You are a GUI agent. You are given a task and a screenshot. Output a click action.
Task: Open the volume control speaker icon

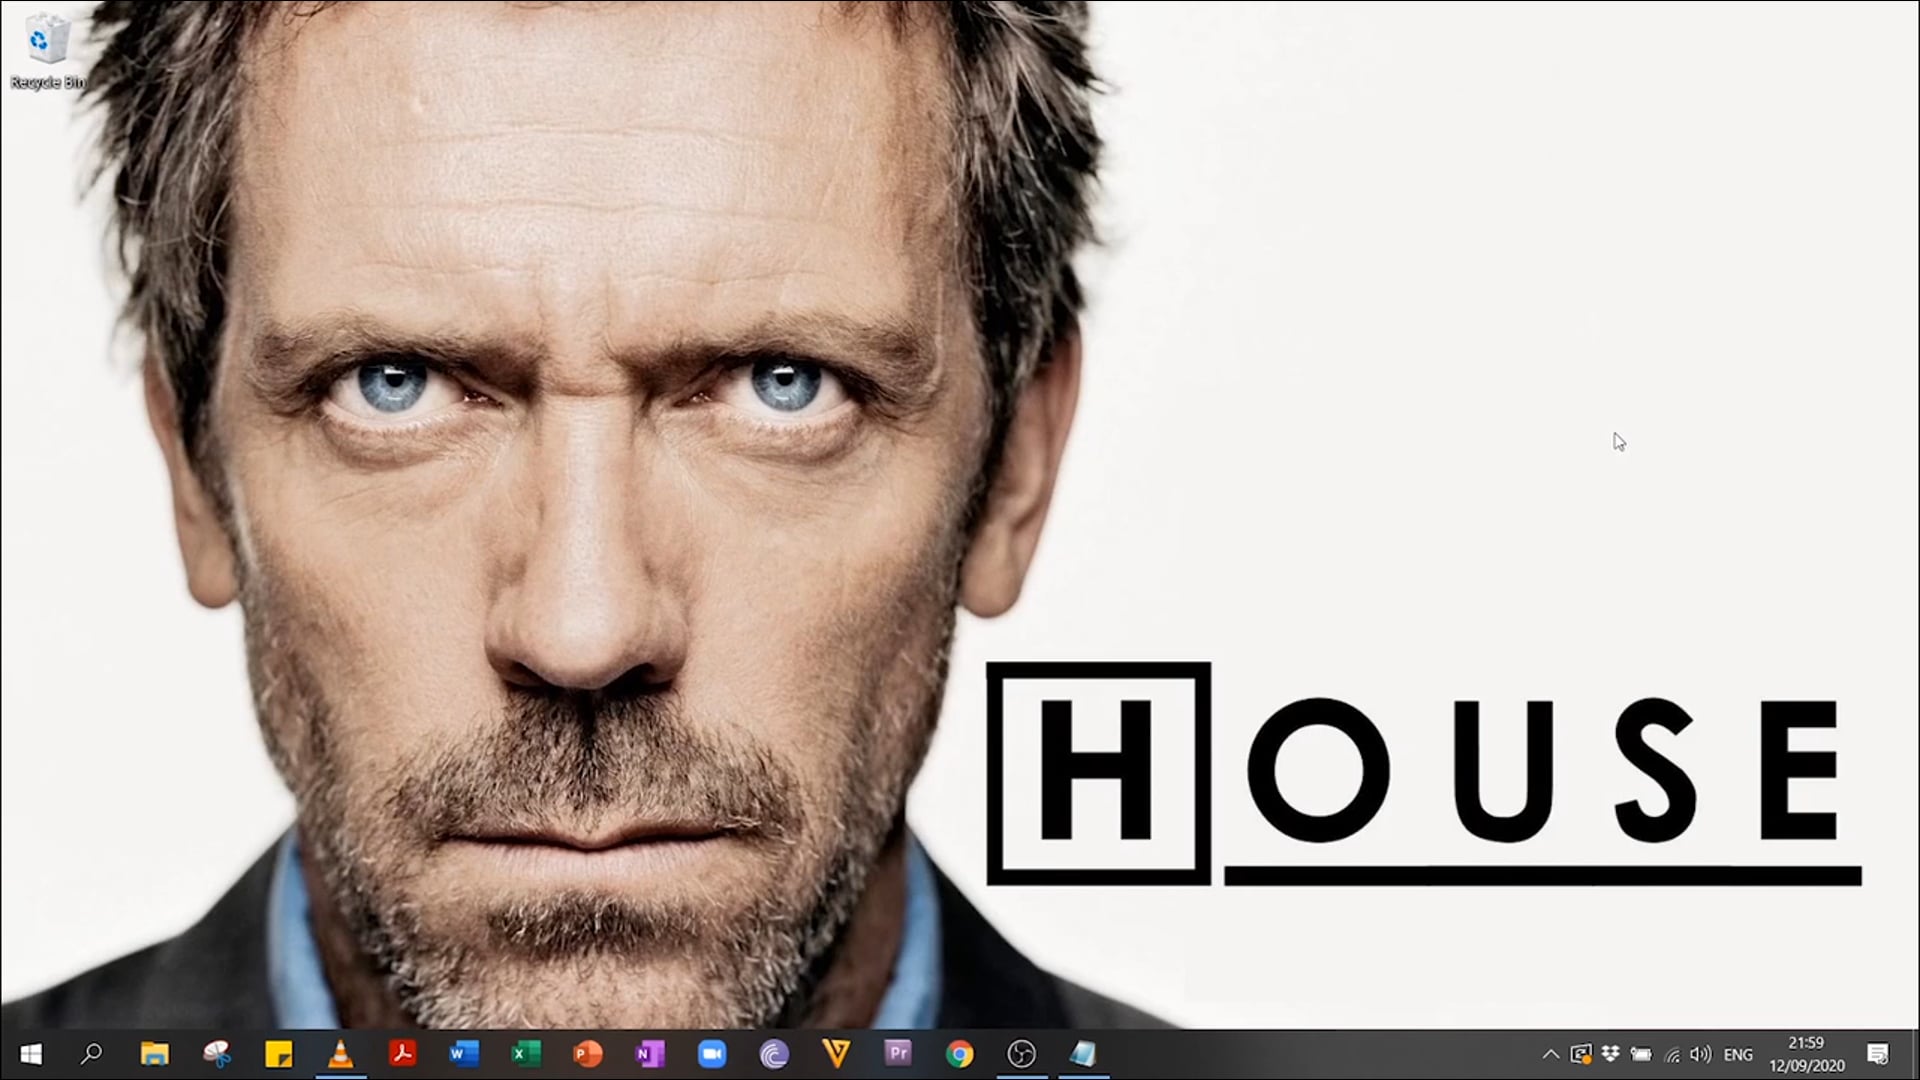[1701, 1054]
